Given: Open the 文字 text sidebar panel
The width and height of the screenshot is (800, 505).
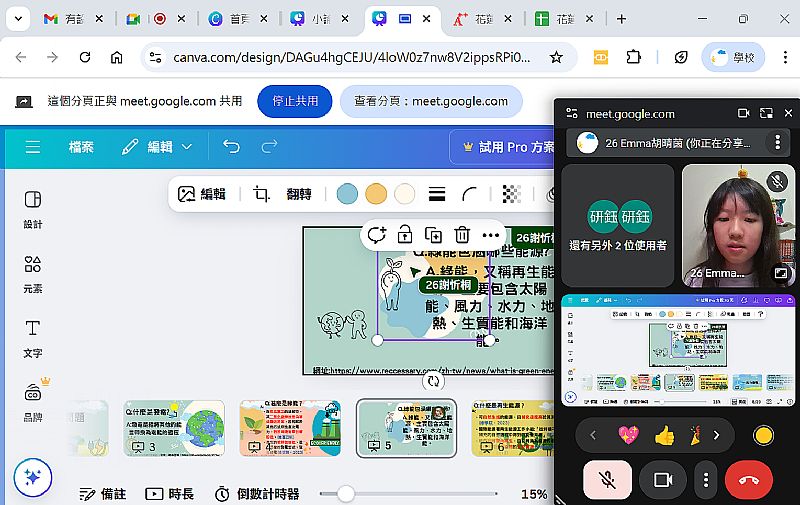Looking at the screenshot, I should pos(32,338).
